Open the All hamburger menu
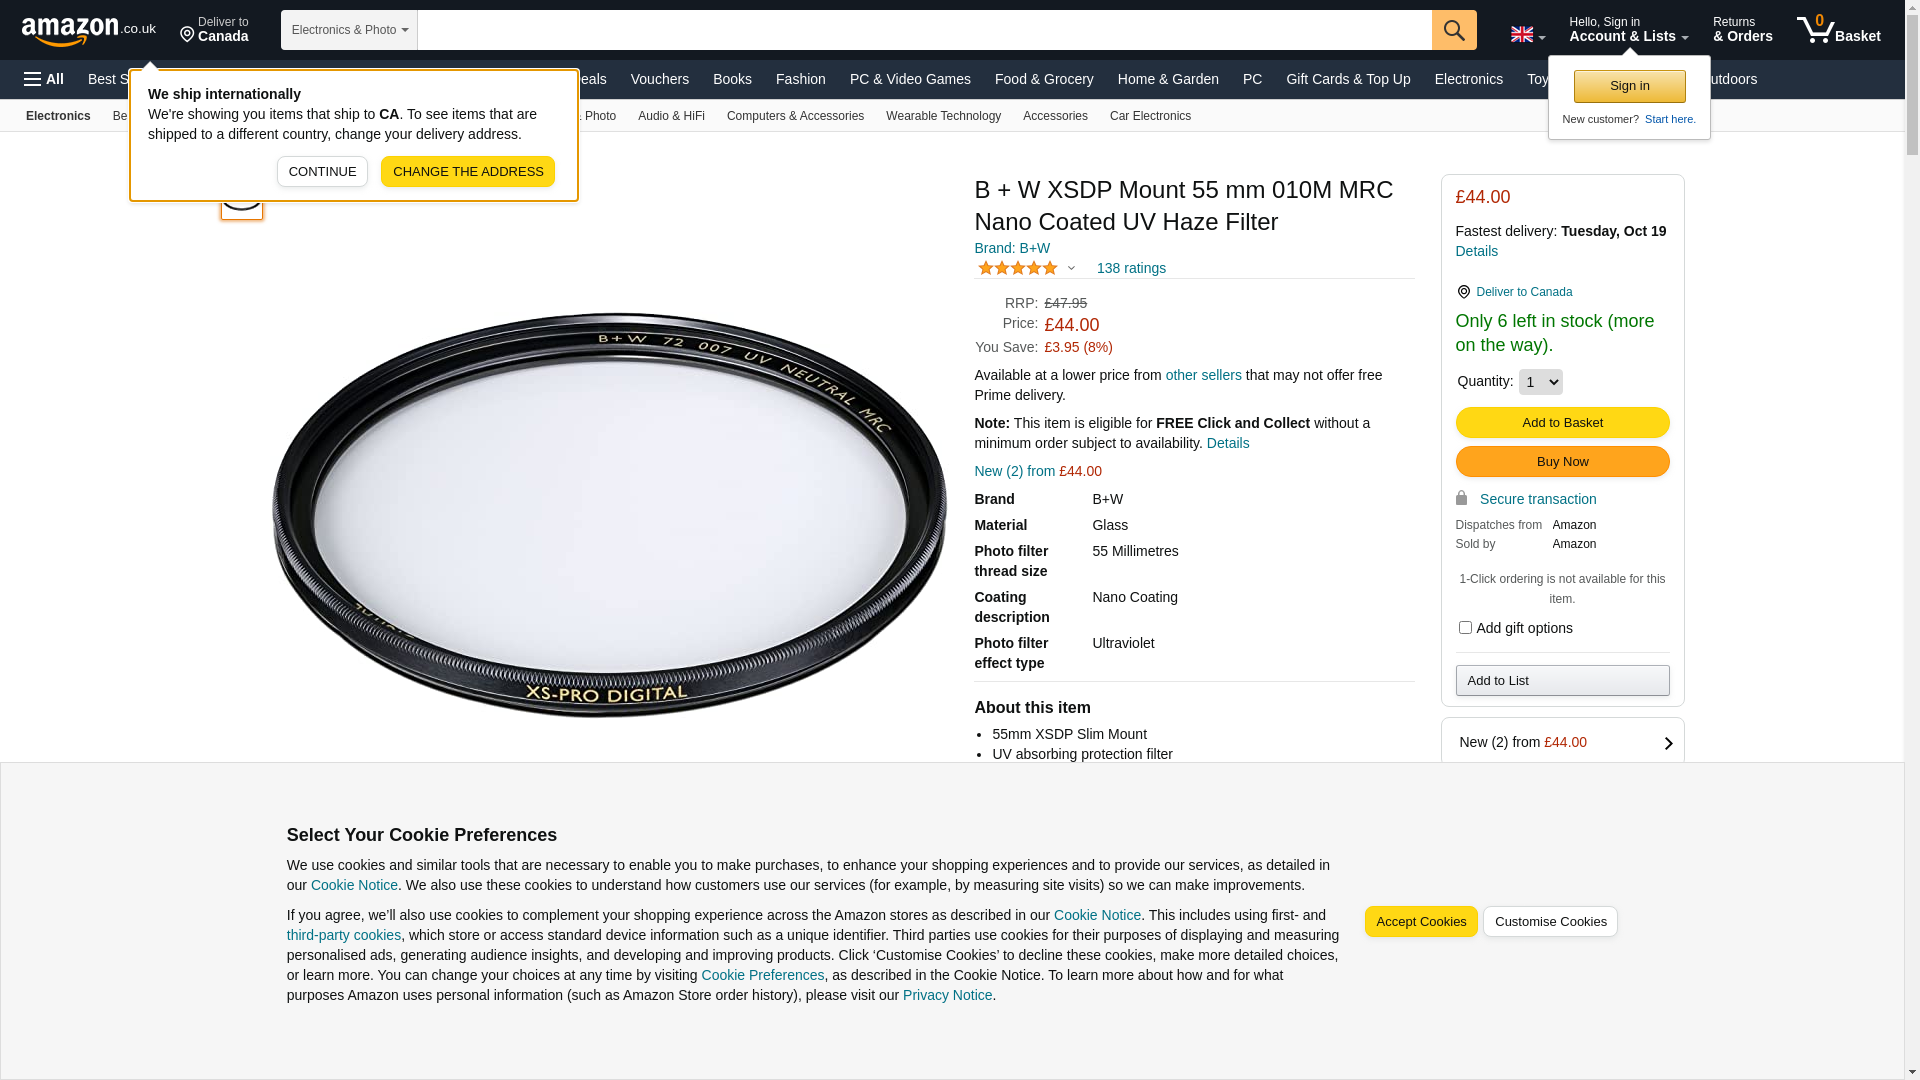This screenshot has height=1080, width=1920. [44, 79]
